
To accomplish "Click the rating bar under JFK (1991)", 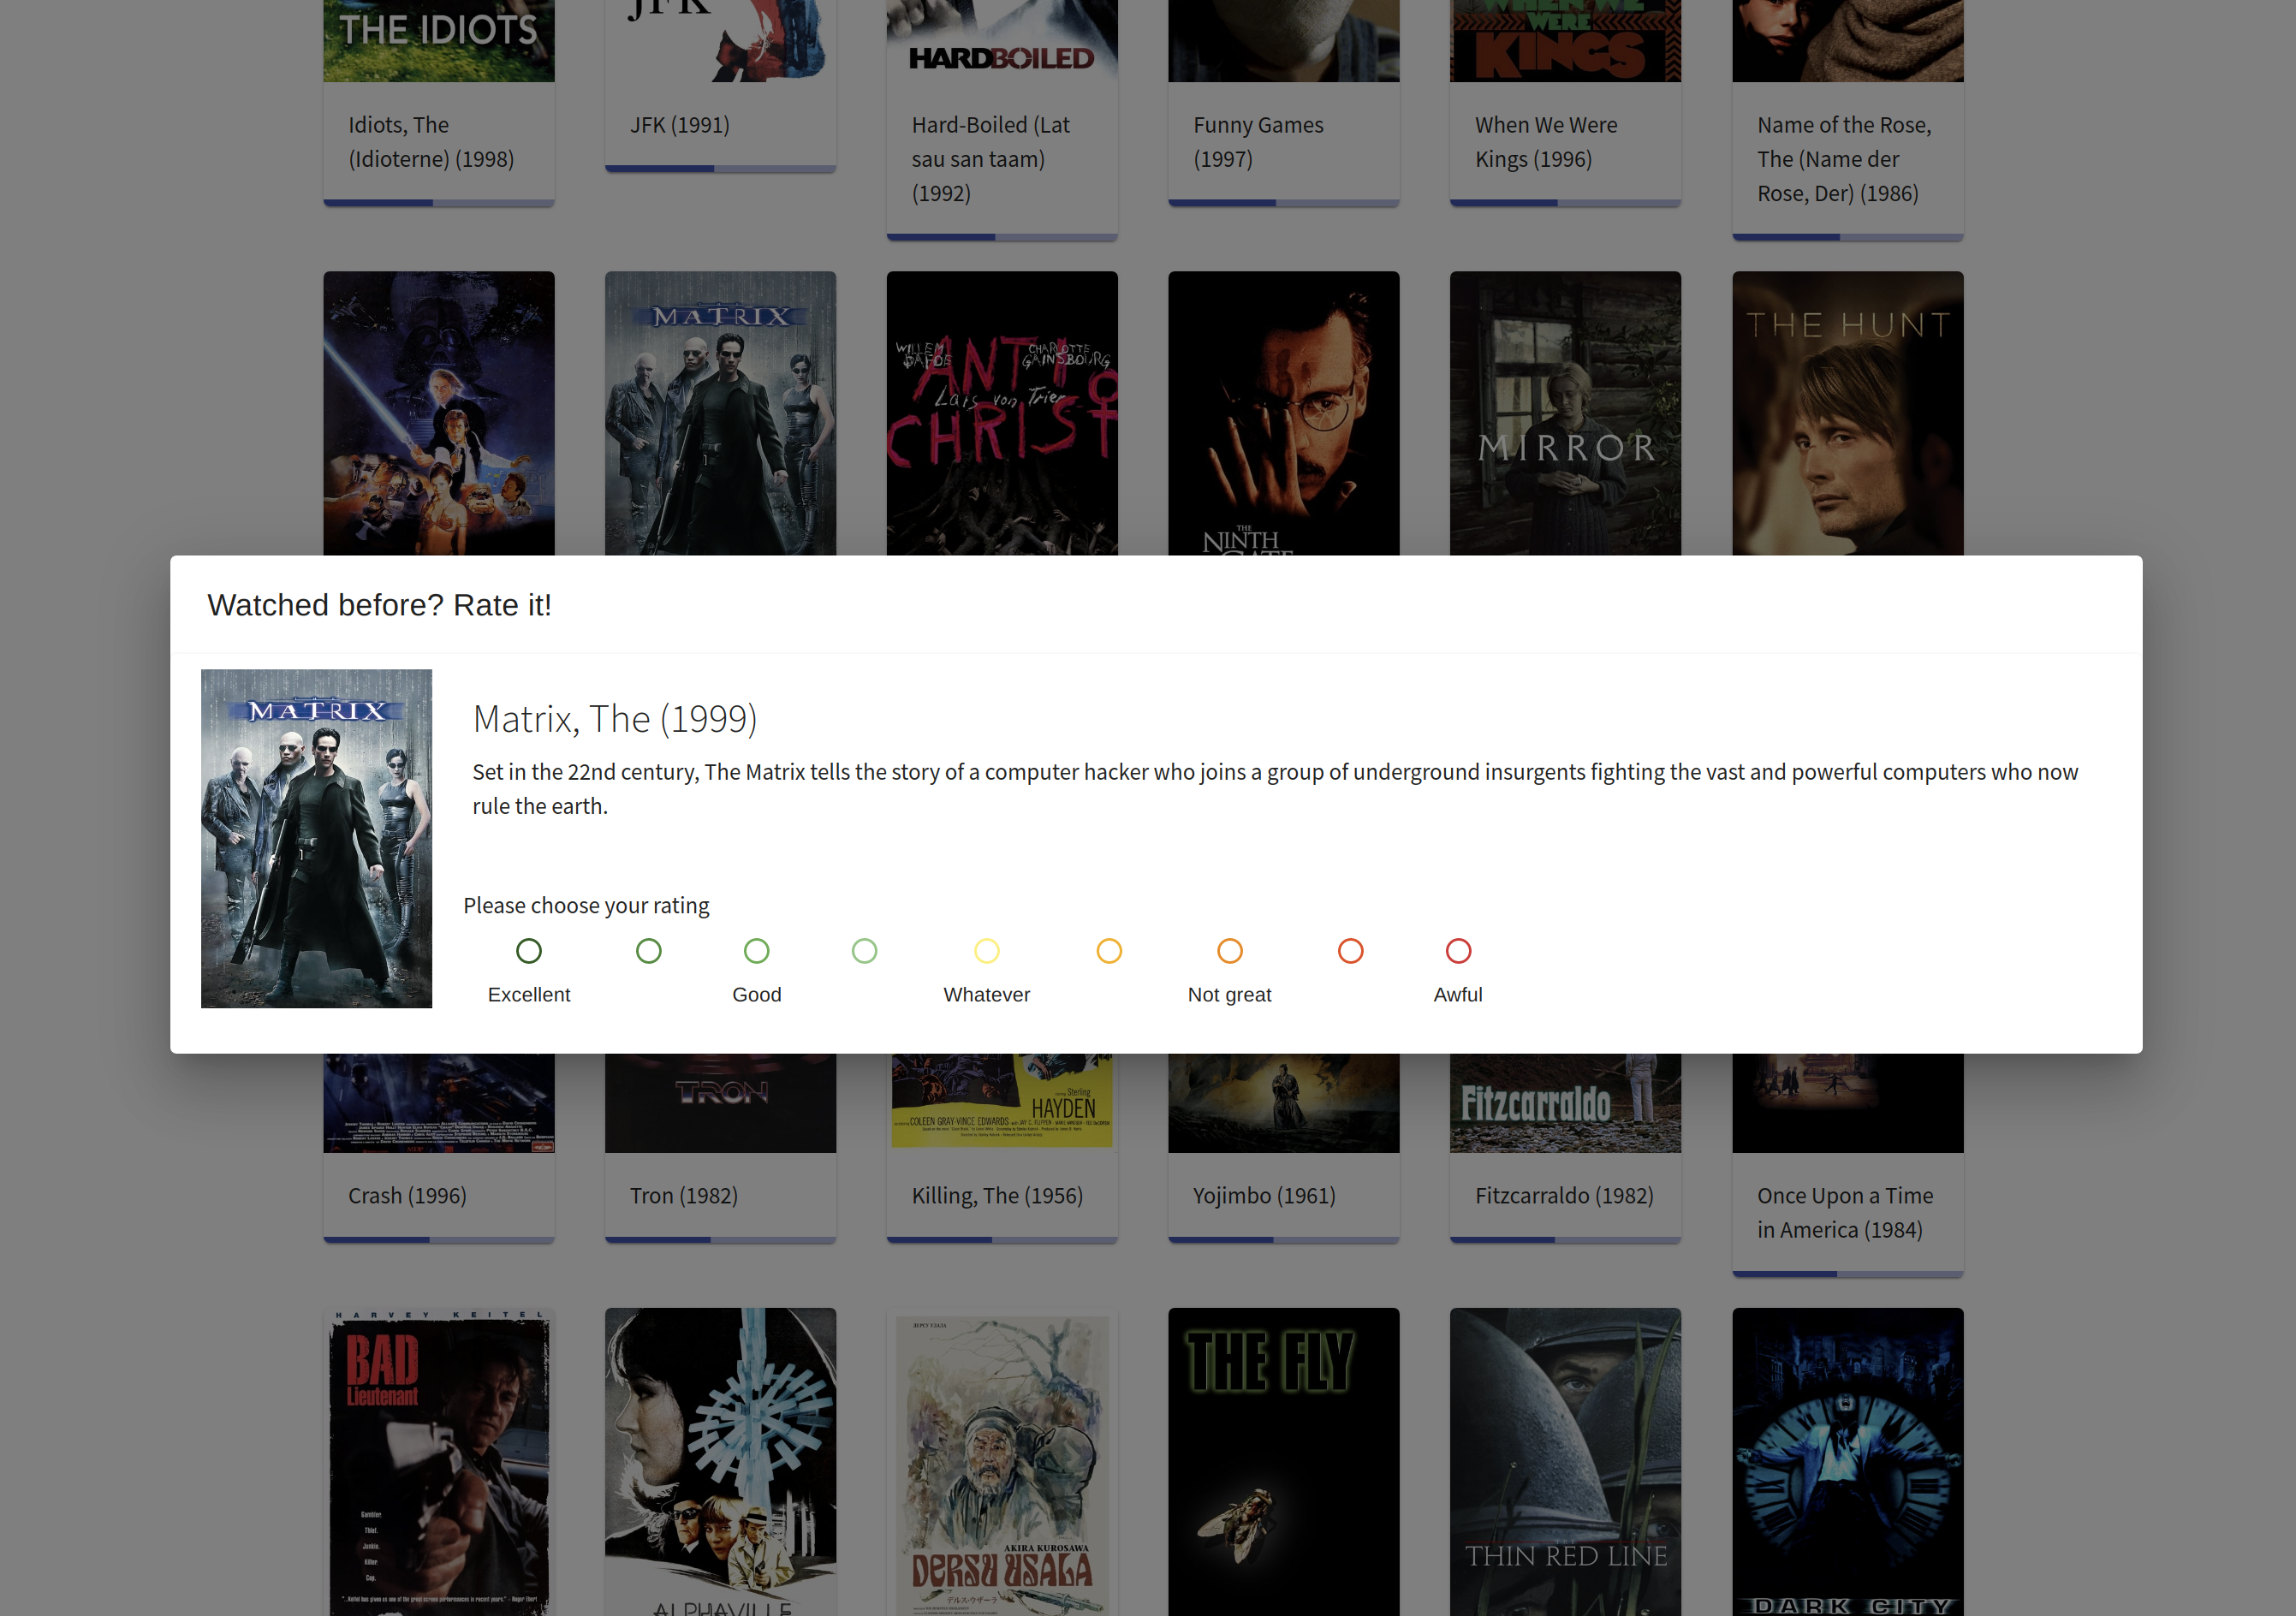I will pyautogui.click(x=720, y=169).
